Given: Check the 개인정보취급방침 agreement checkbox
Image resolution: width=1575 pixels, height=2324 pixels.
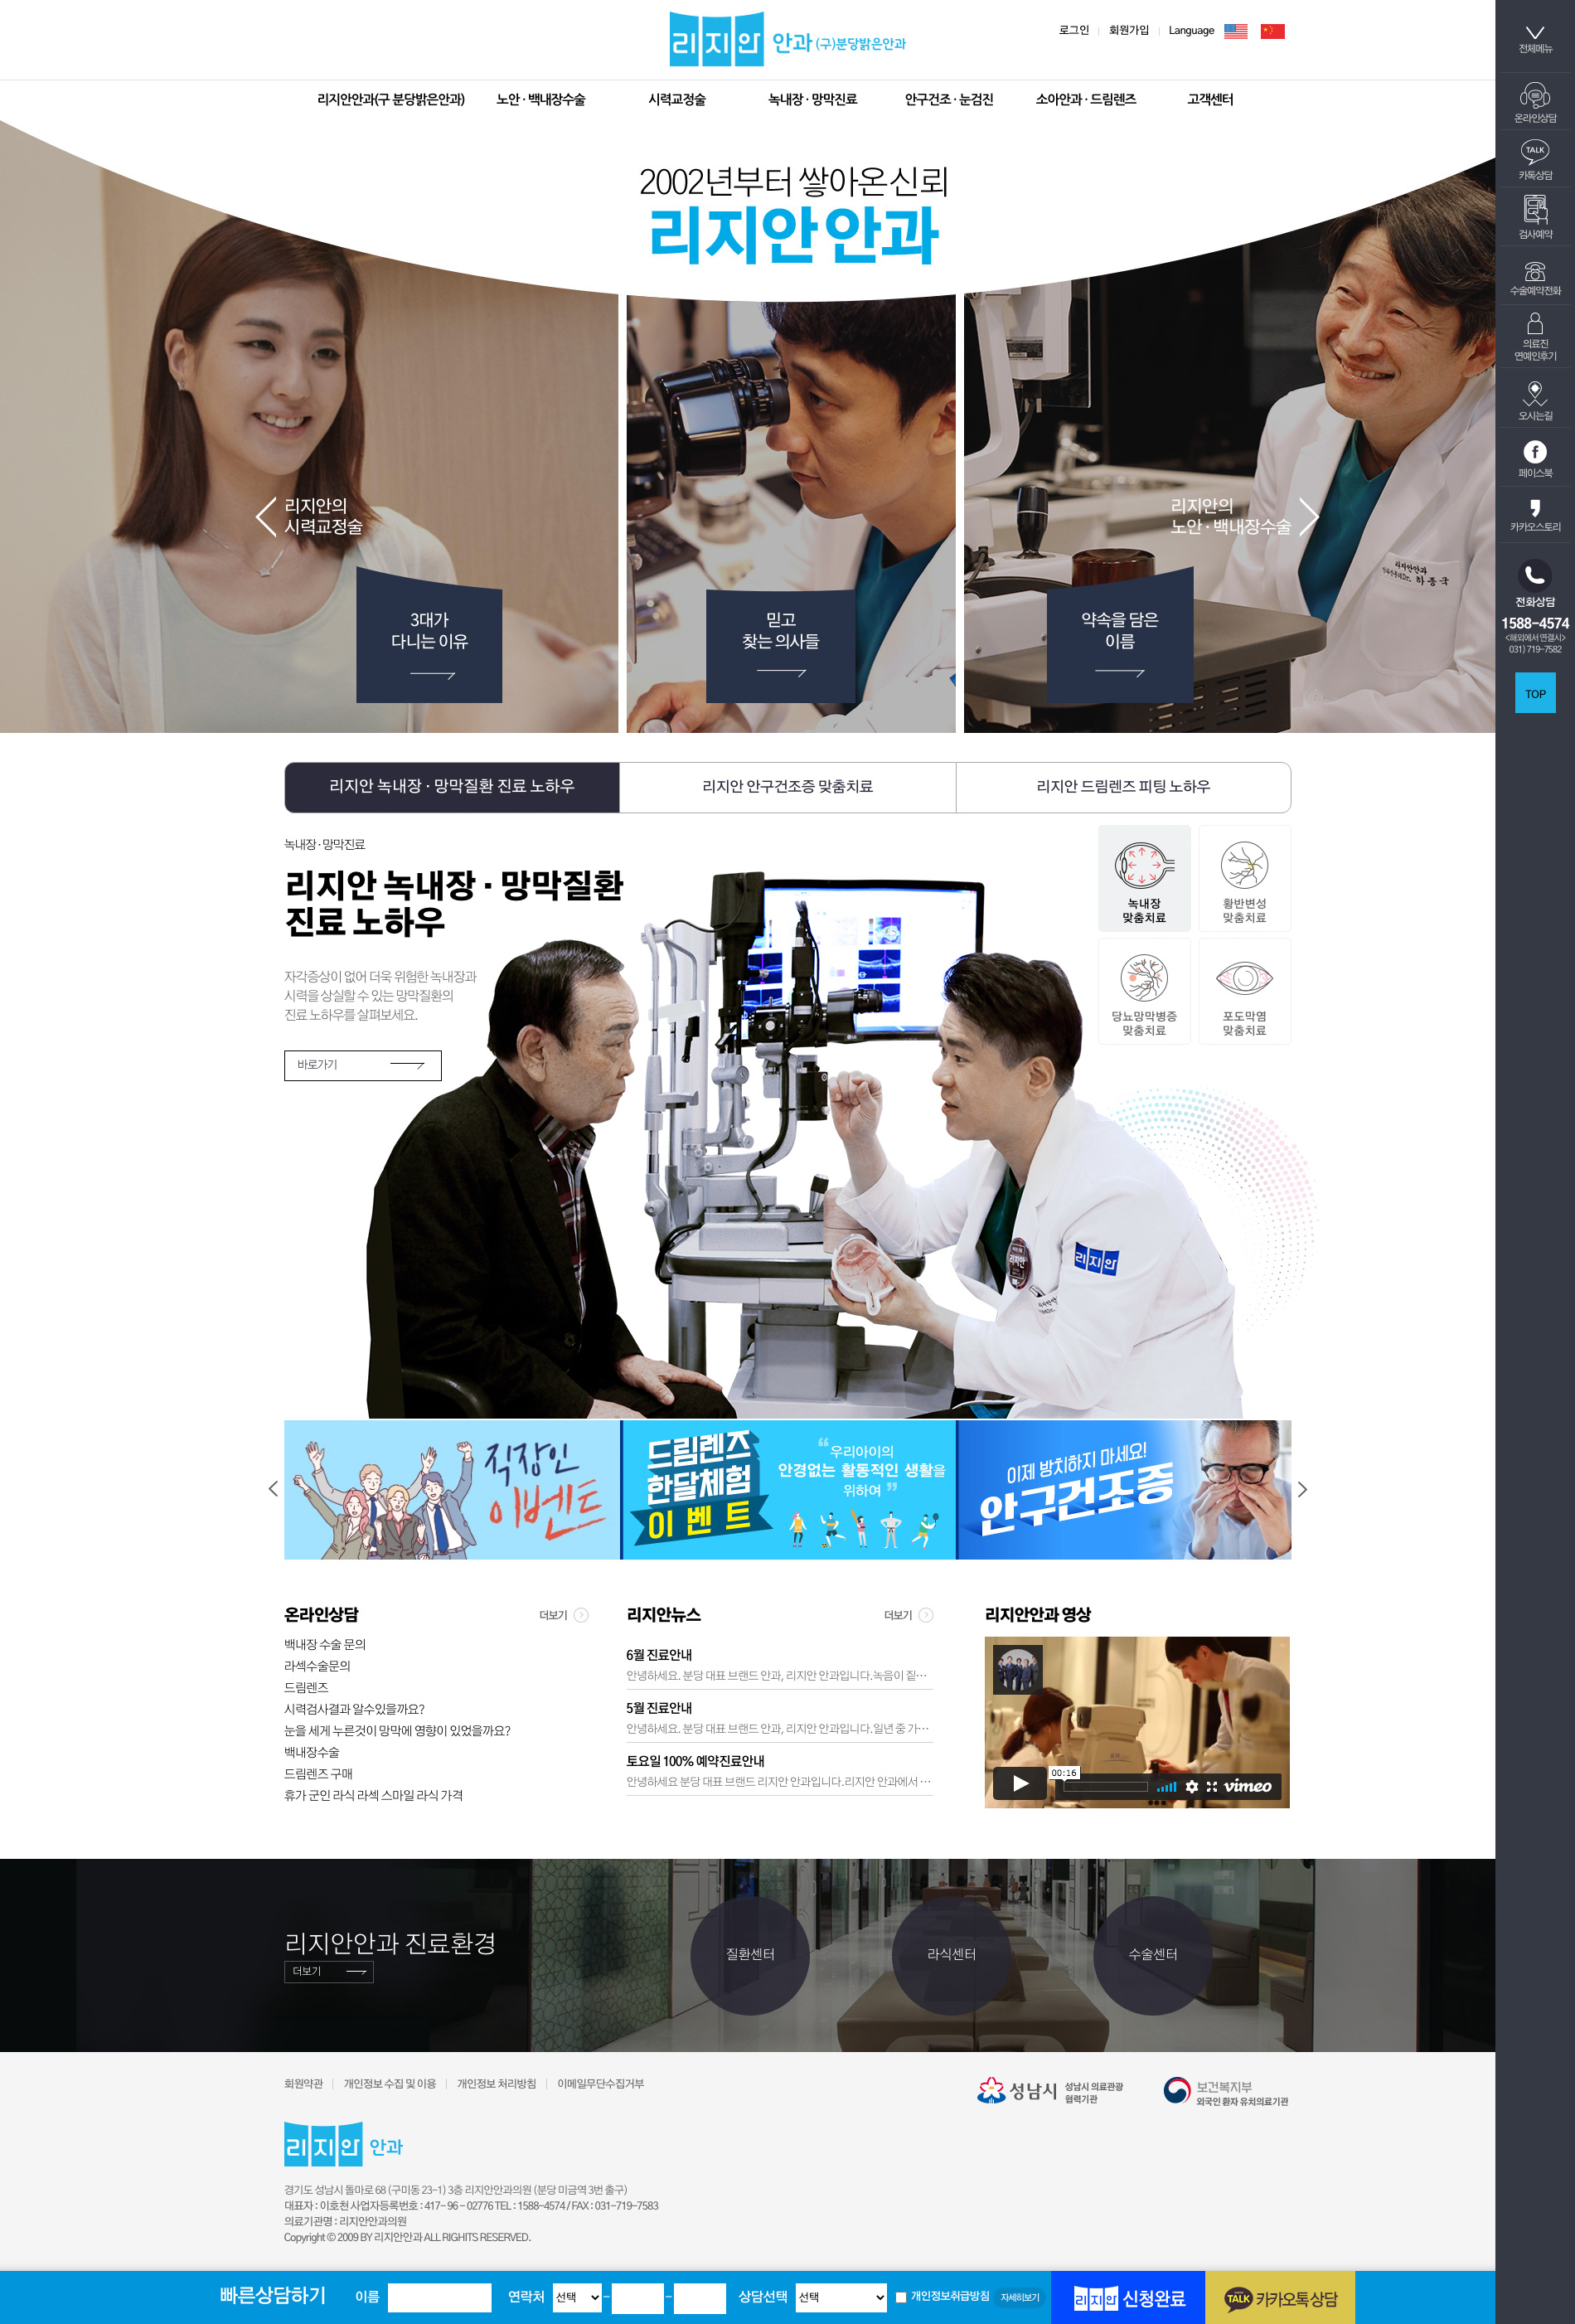Looking at the screenshot, I should click(x=900, y=2297).
